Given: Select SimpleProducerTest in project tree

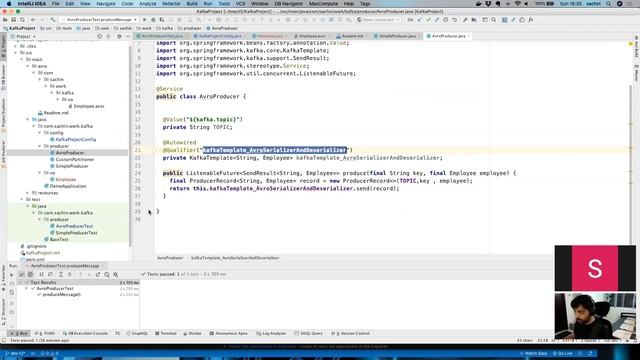Looking at the screenshot, I should point(76,233).
